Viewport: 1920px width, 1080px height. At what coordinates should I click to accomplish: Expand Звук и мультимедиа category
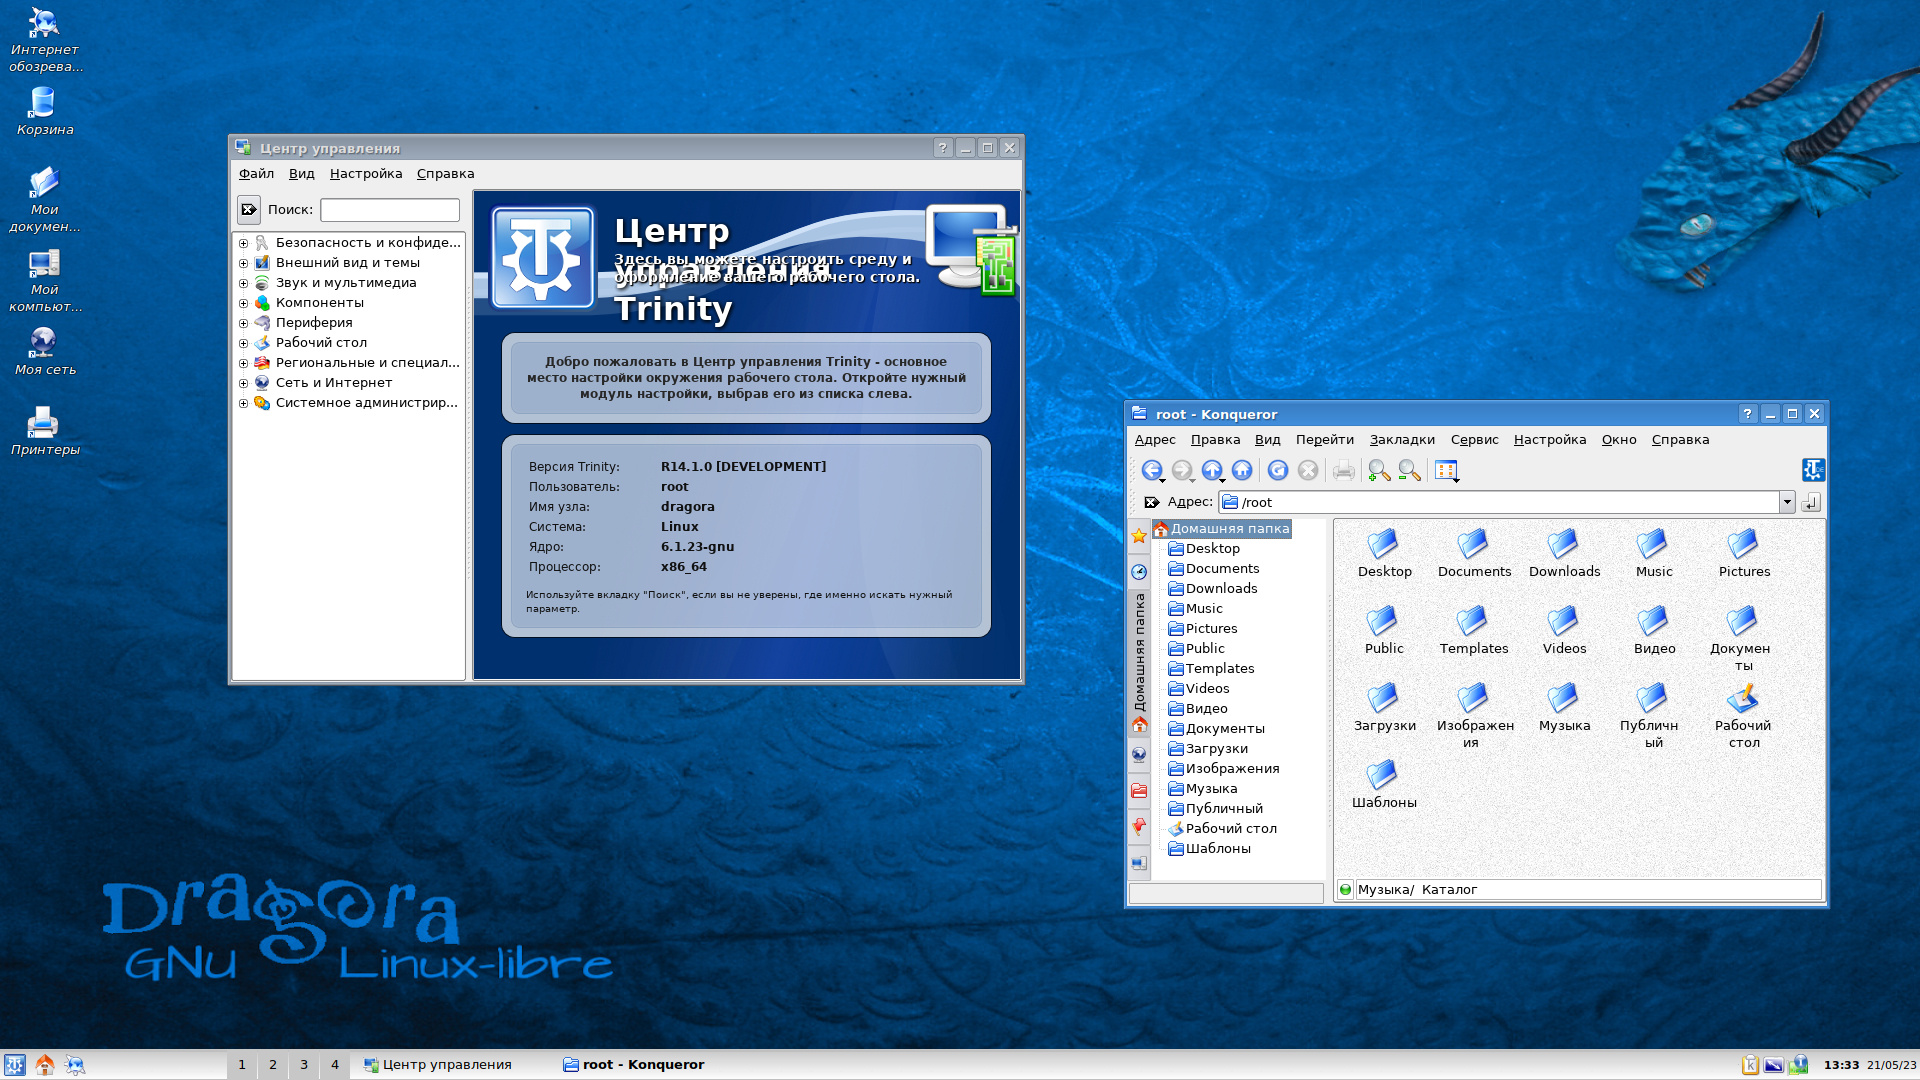[x=243, y=283]
